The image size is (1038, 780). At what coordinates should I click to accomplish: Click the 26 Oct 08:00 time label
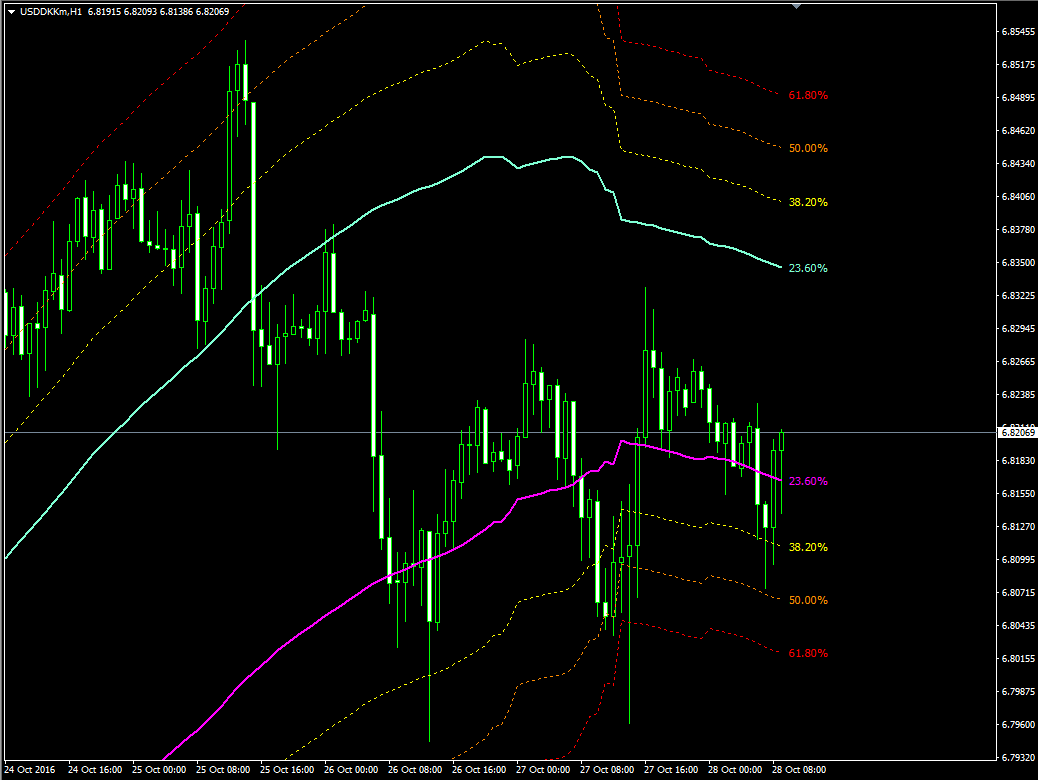pyautogui.click(x=415, y=769)
